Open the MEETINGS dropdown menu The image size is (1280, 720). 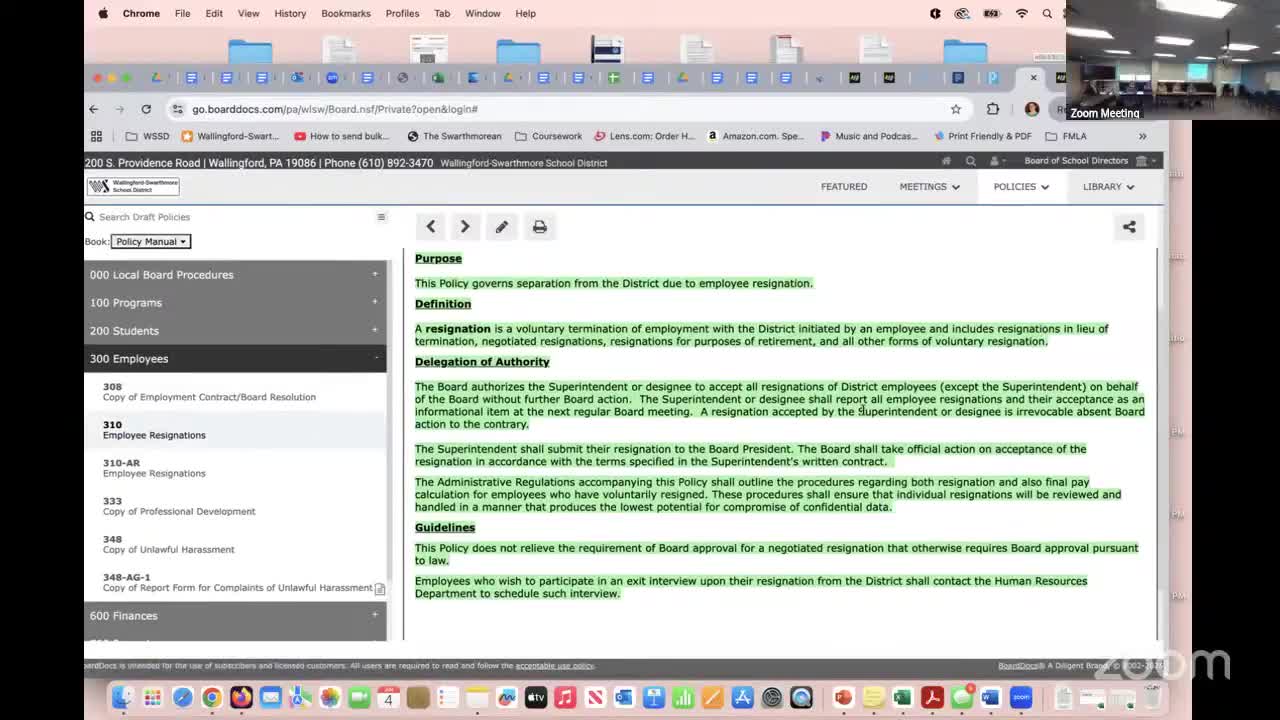pos(929,186)
